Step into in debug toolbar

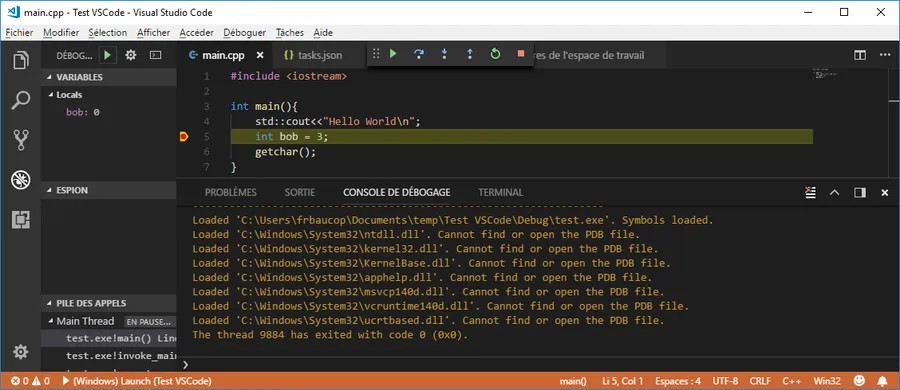coord(444,54)
